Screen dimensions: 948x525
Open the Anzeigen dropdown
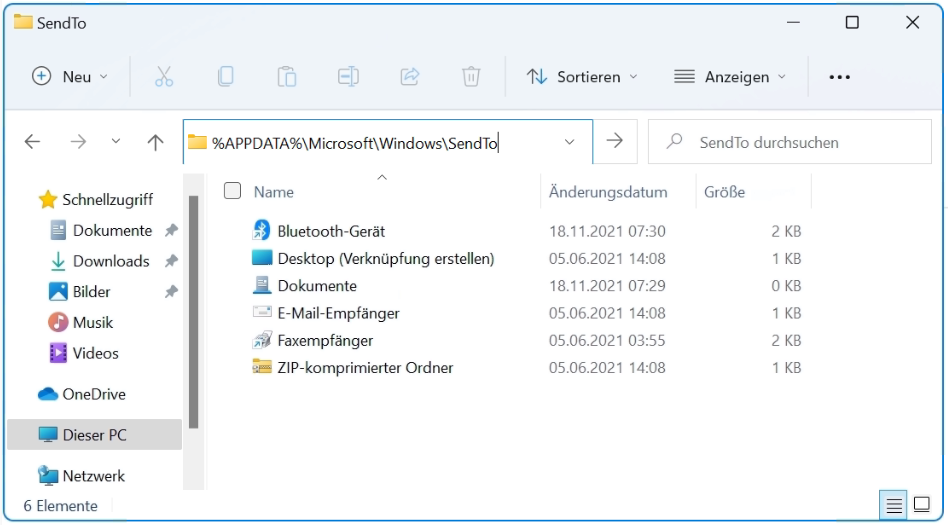[x=730, y=77]
